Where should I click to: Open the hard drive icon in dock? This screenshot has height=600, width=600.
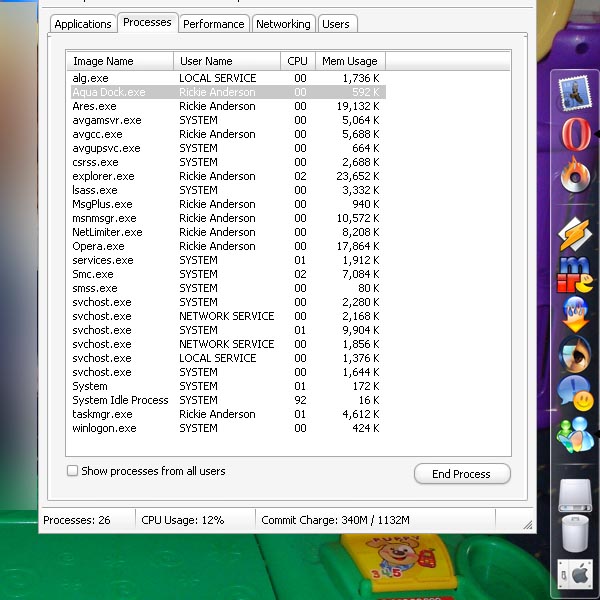576,496
